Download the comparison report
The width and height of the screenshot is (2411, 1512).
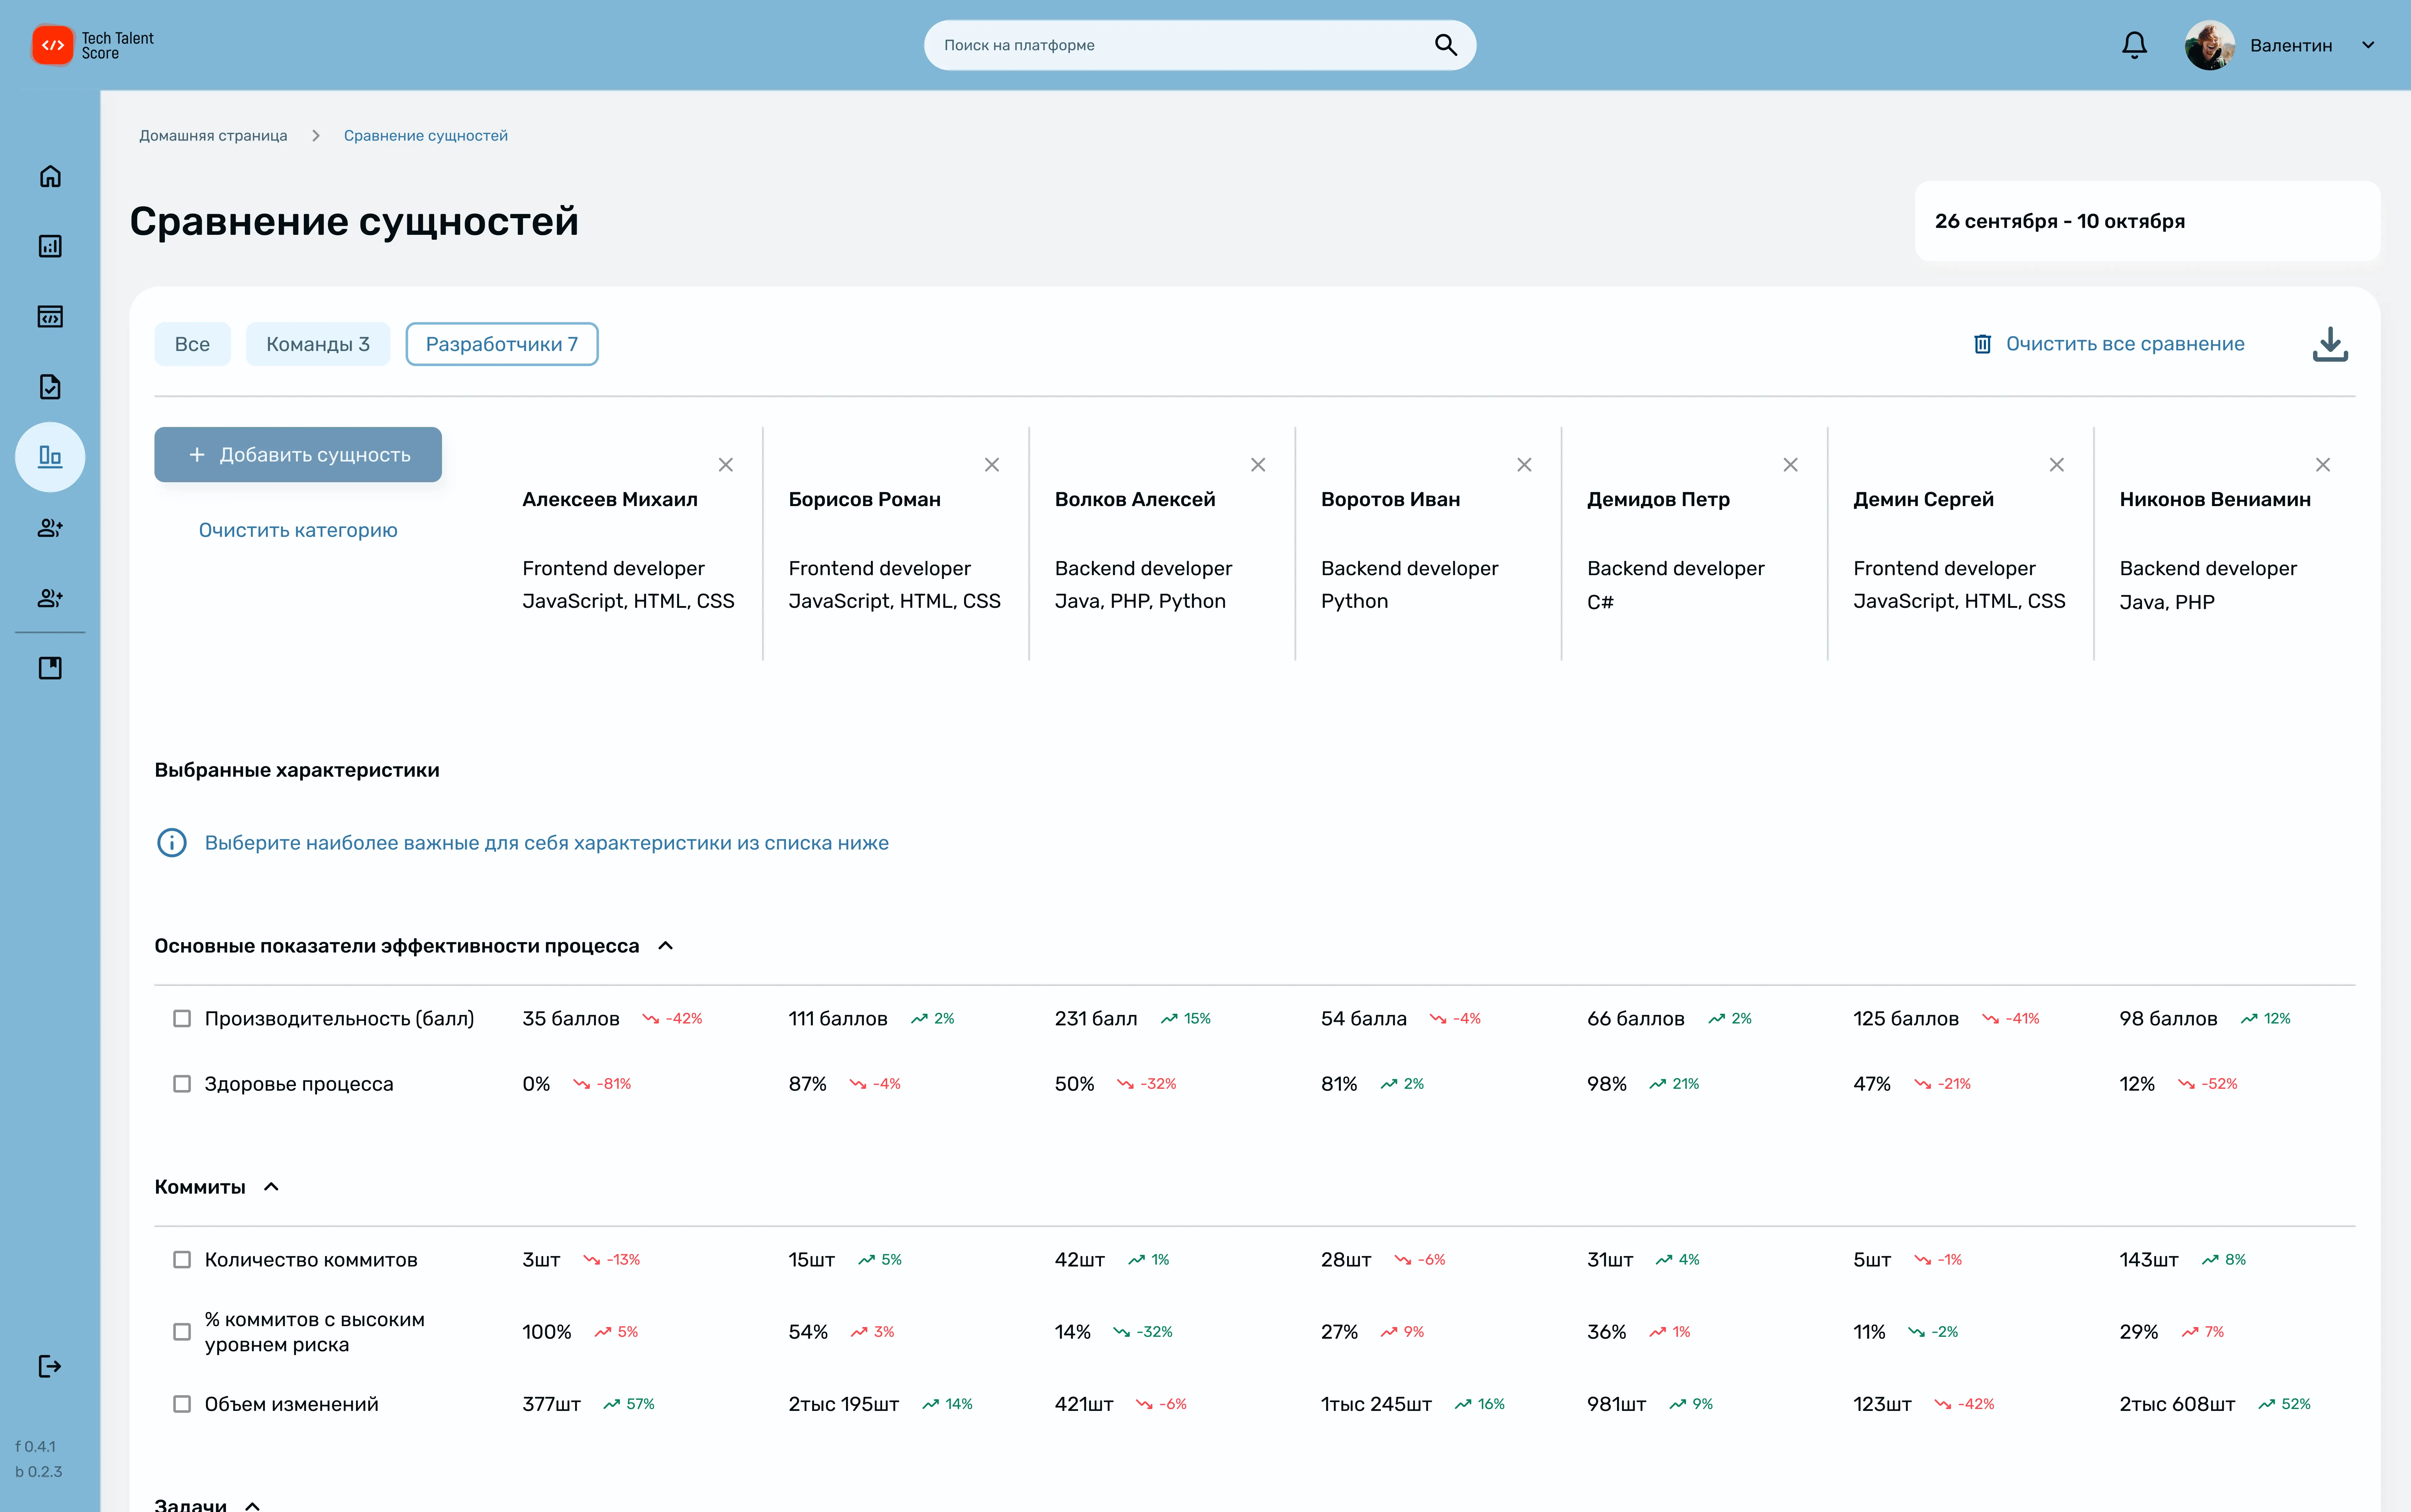[2330, 344]
